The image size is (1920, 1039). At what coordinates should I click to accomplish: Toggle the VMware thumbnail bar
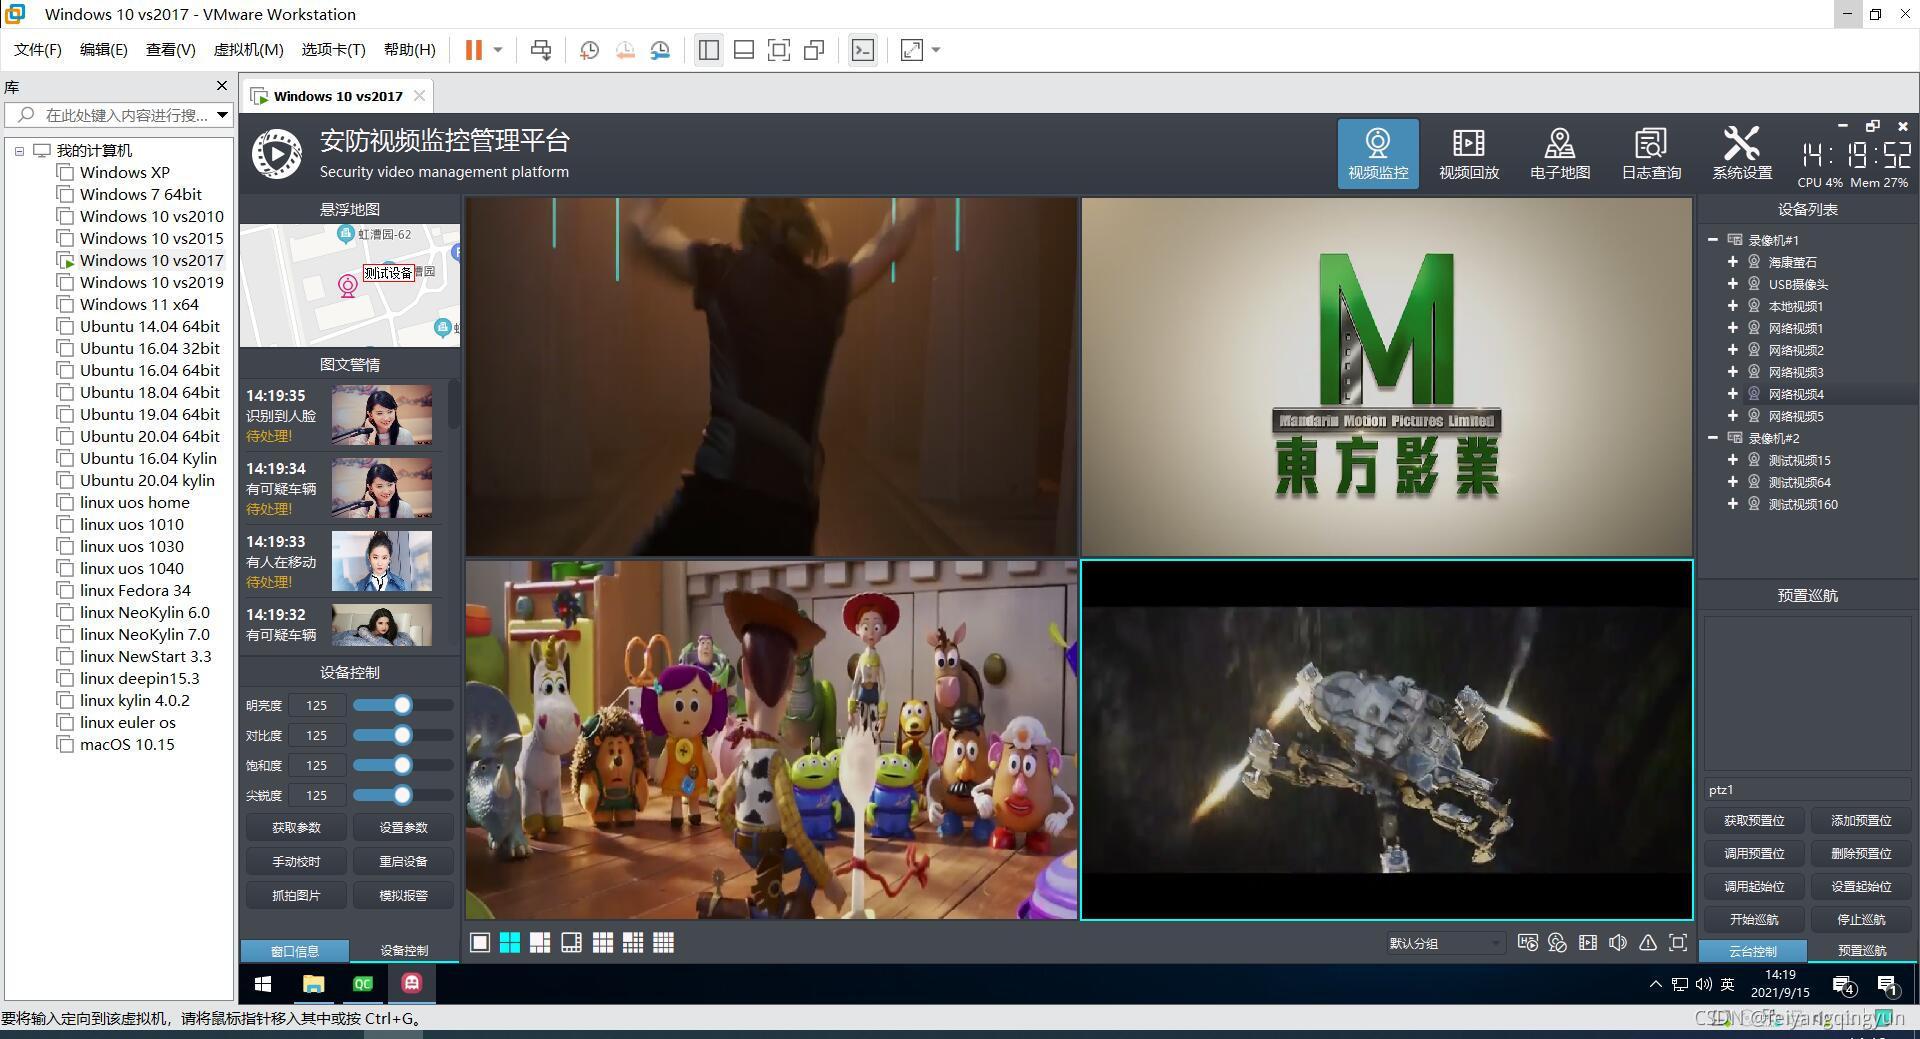[744, 50]
